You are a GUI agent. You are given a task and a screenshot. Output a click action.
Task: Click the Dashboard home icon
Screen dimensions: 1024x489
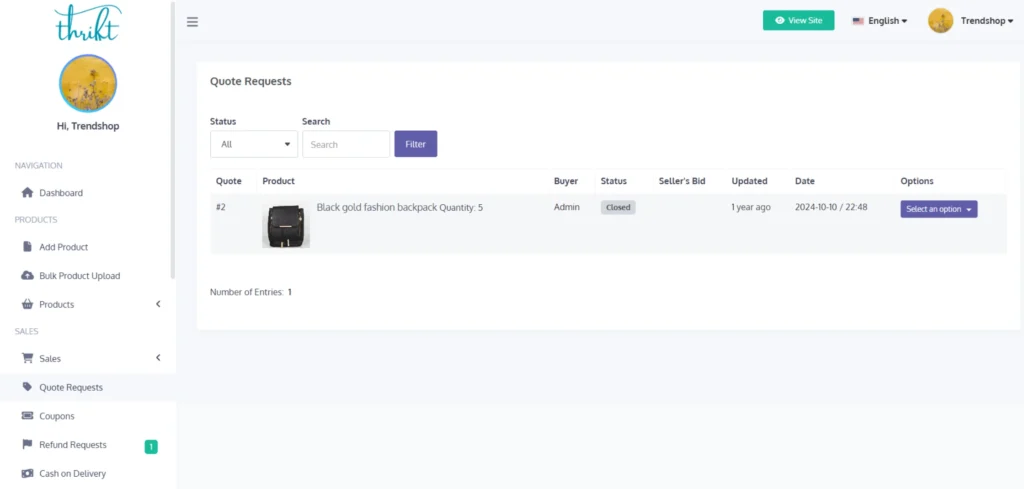point(28,193)
